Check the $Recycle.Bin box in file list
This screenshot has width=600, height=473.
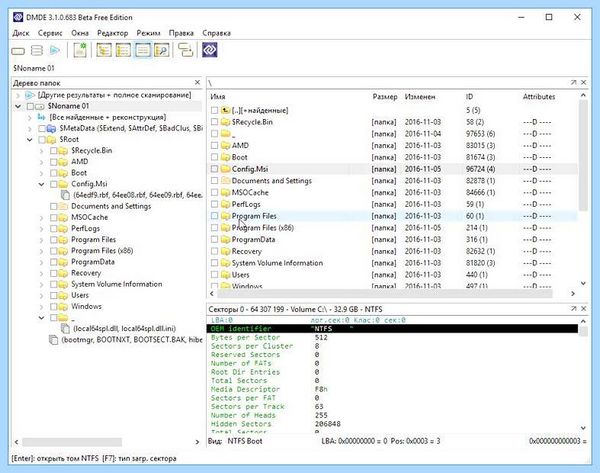[x=214, y=122]
